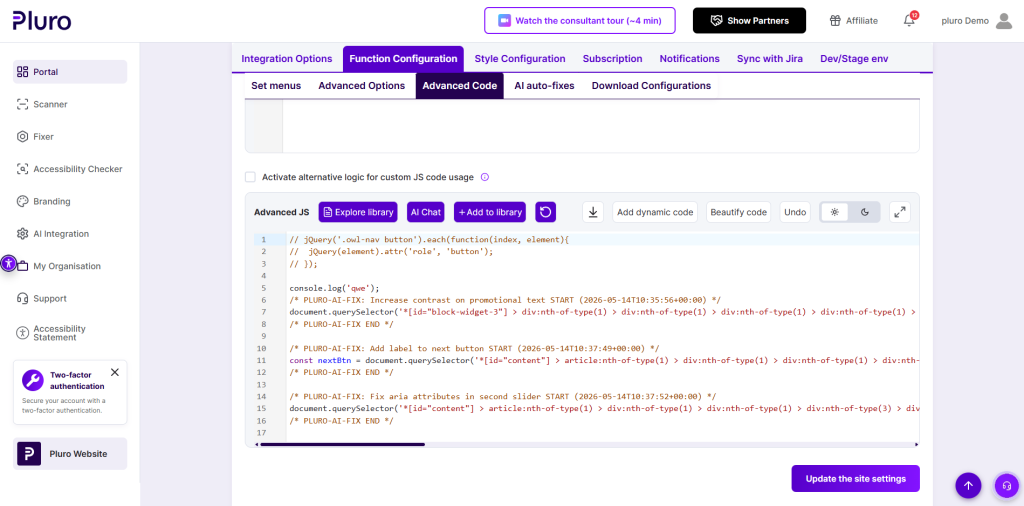
Task: Click code line 5 console.log('qwe')
Action: 334,288
